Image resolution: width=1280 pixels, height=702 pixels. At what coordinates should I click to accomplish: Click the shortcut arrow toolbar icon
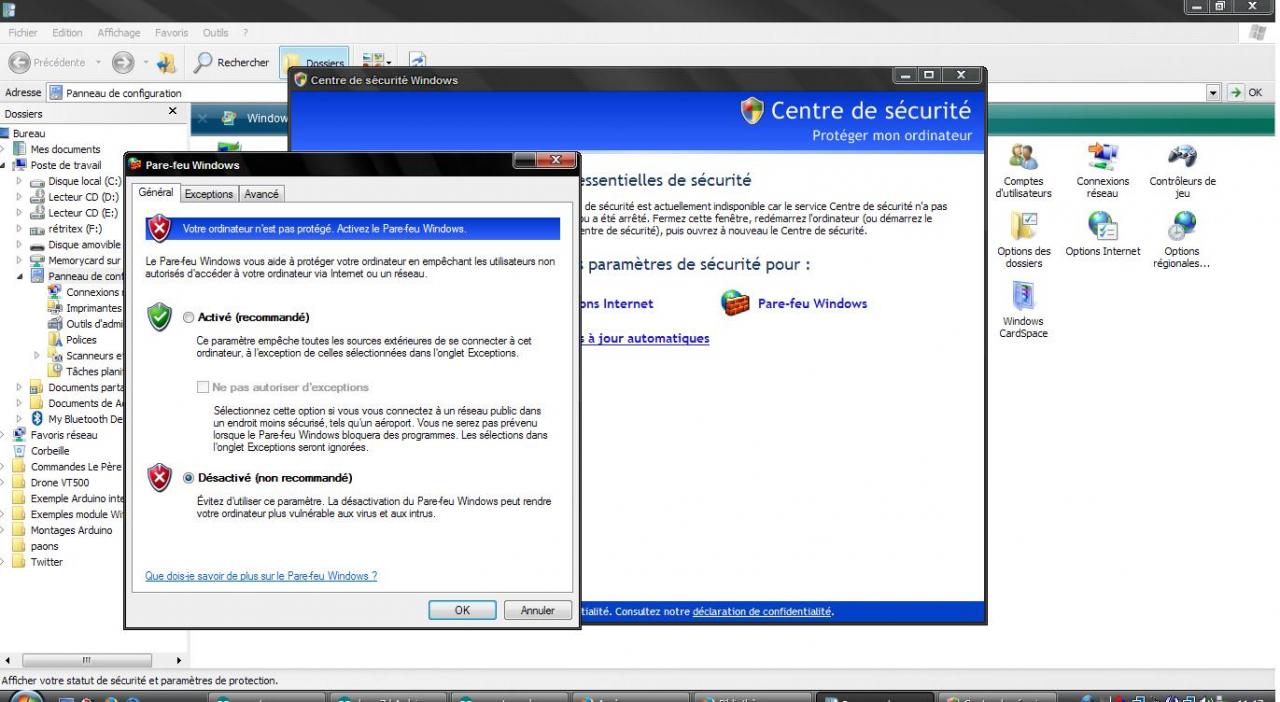point(418,62)
